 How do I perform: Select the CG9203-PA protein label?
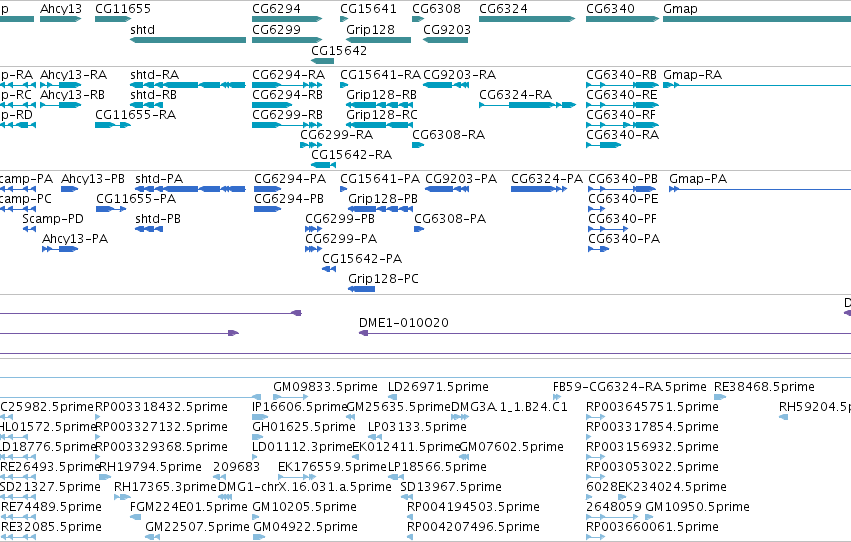pyautogui.click(x=461, y=179)
